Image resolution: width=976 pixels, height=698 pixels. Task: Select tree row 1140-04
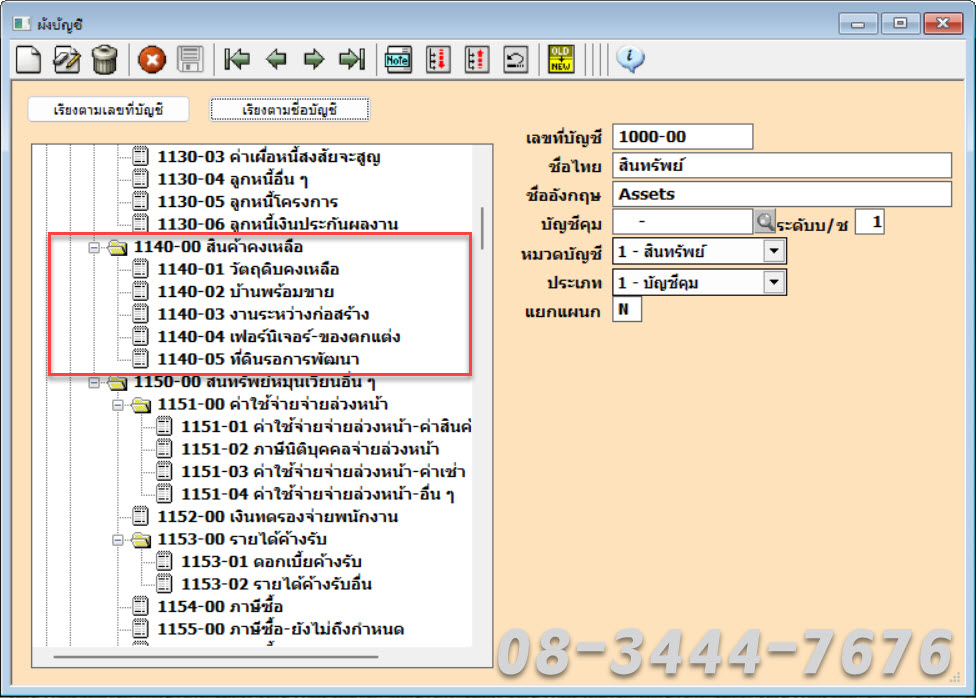[x=278, y=337]
